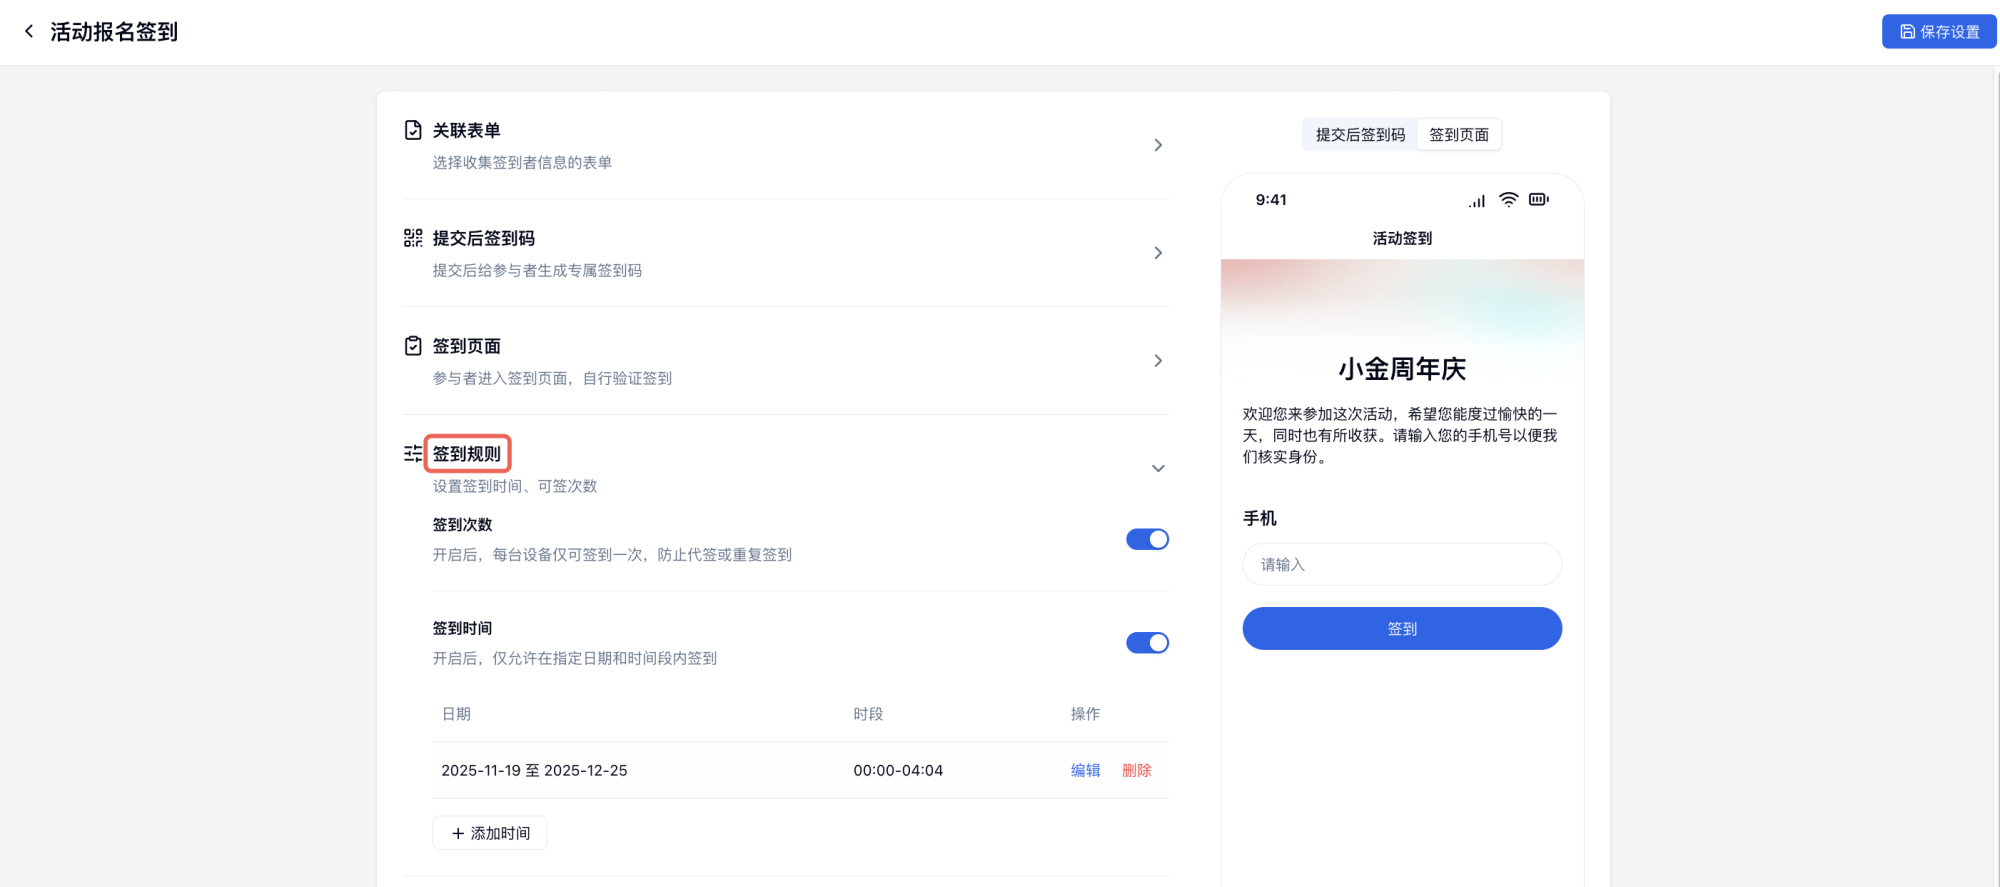Viewport: 2000px width, 887px height.
Task: Switch to the 签到页面 preview tab
Action: pos(1458,135)
